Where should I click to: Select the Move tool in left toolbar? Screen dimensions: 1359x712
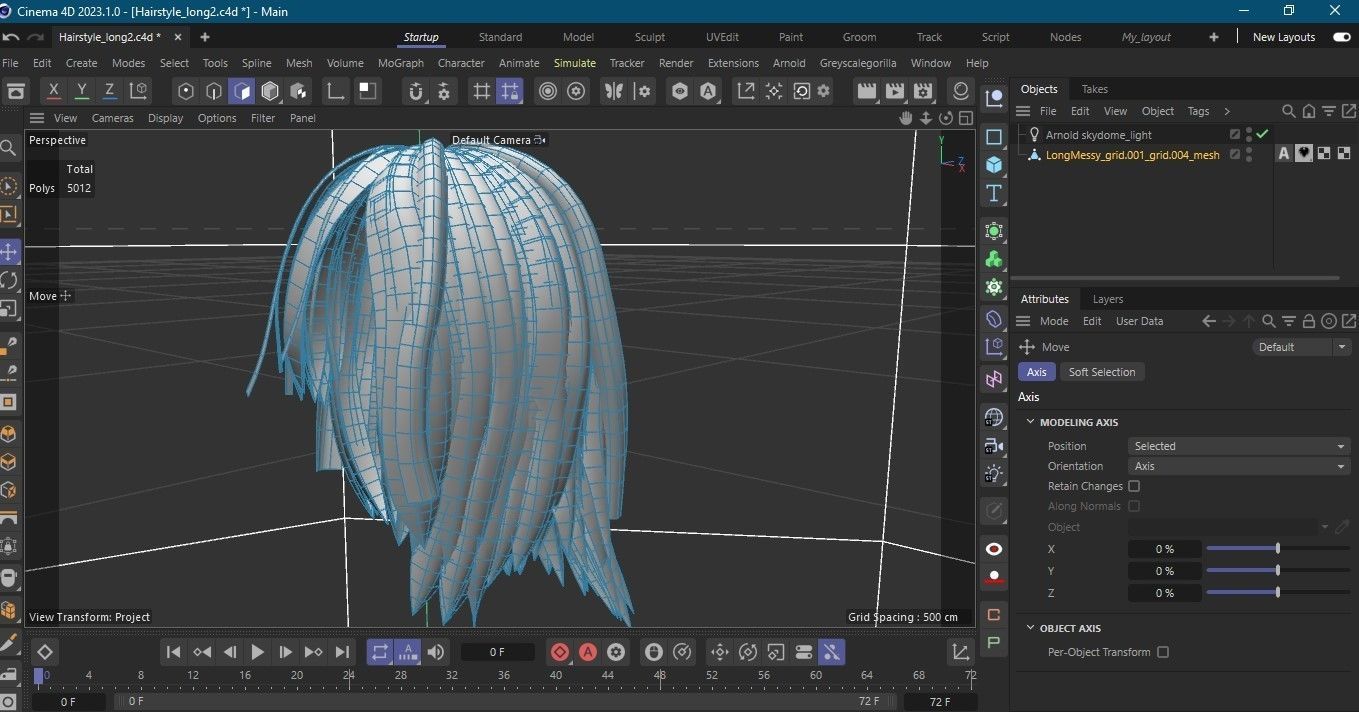coord(10,251)
